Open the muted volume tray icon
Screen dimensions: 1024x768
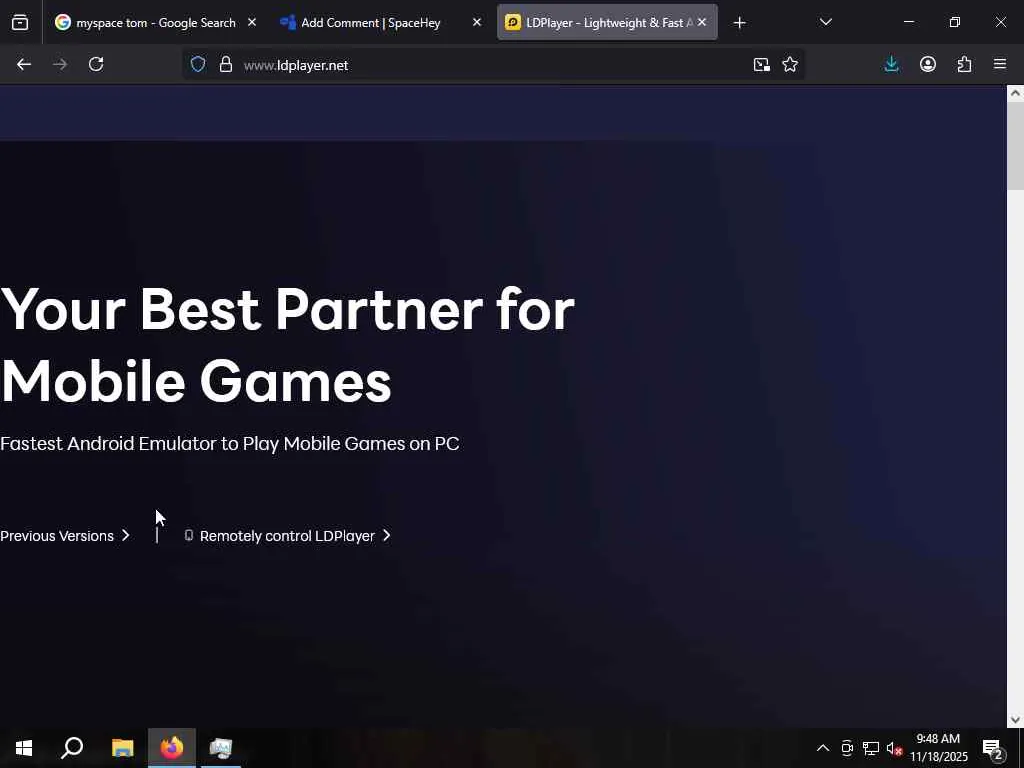[894, 748]
